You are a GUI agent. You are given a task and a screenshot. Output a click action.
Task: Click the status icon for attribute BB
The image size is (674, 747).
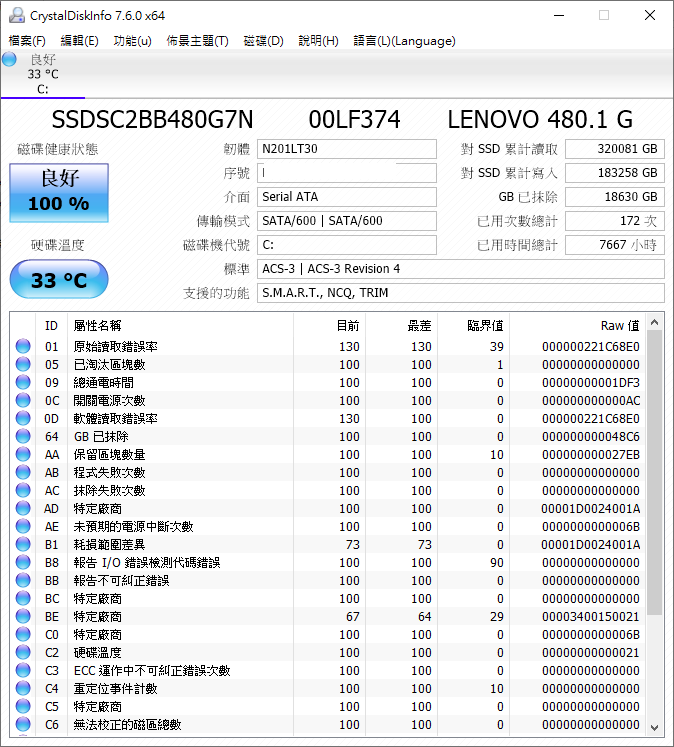[x=23, y=580]
